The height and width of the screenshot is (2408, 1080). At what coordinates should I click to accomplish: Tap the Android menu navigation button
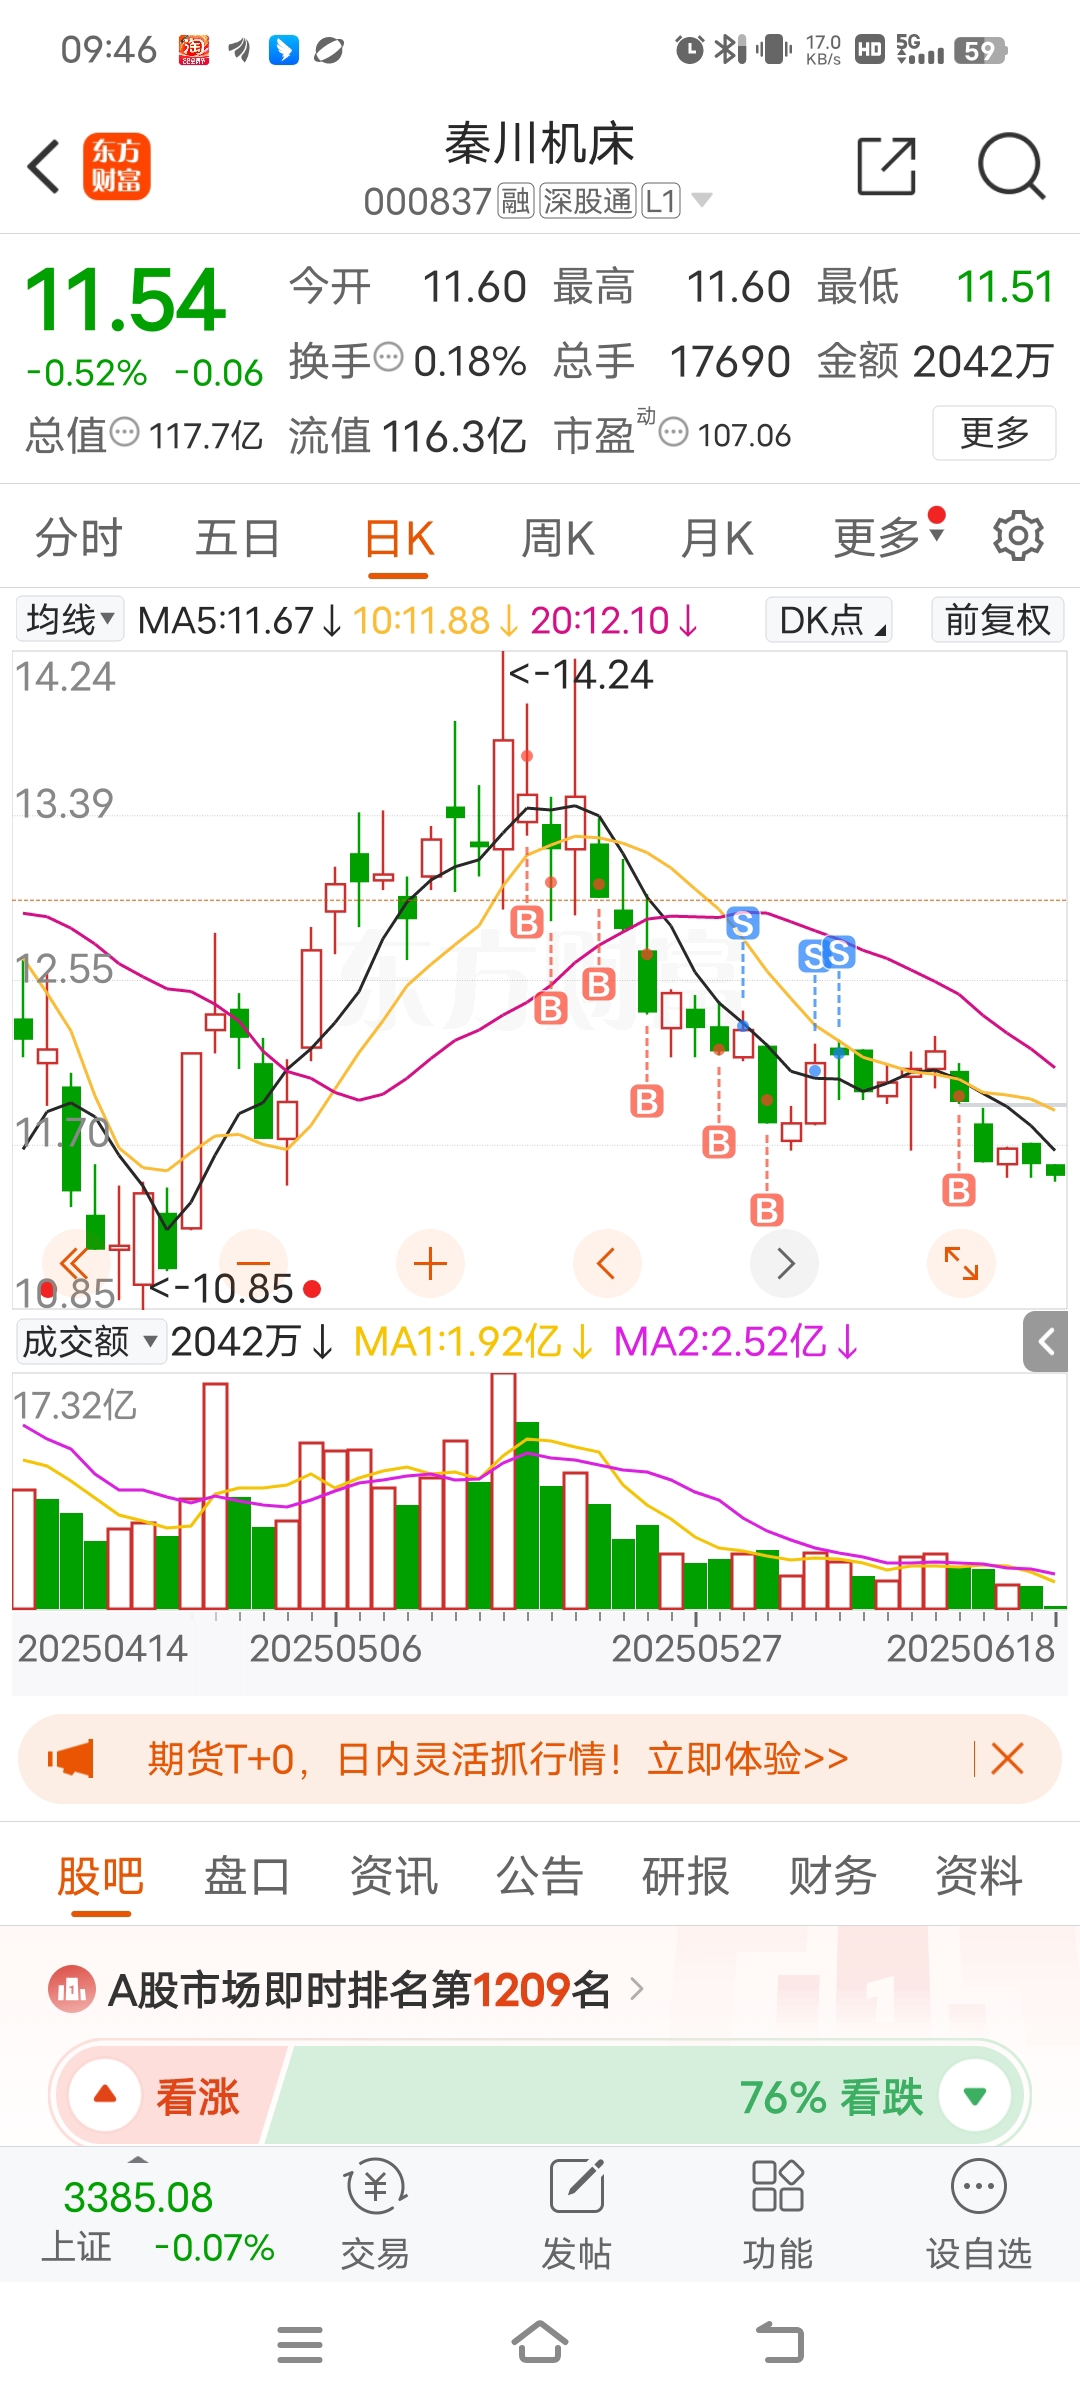click(x=300, y=2345)
